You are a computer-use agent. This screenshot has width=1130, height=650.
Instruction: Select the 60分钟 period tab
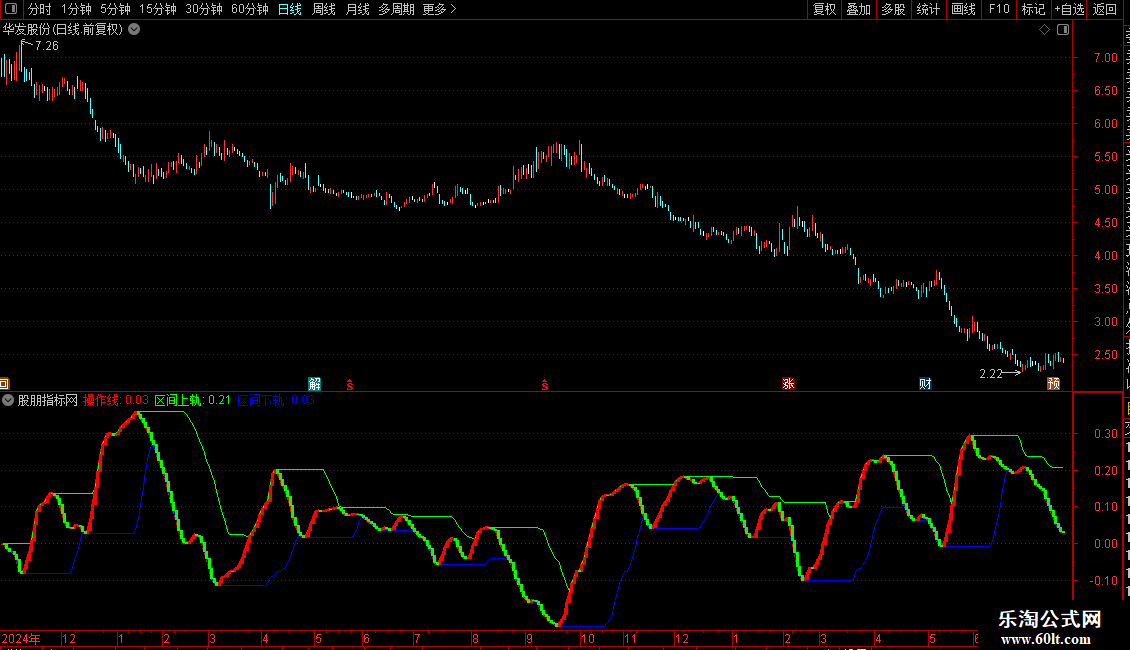click(x=249, y=9)
